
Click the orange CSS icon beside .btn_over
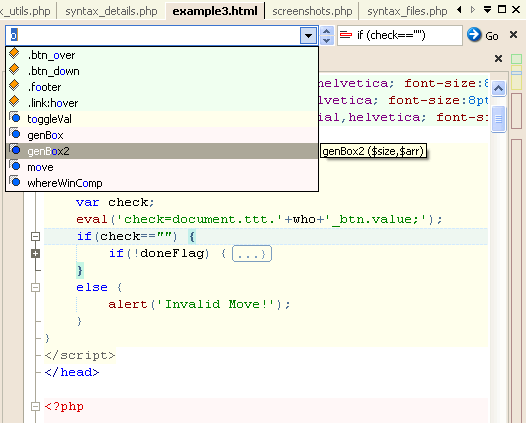(x=14, y=53)
